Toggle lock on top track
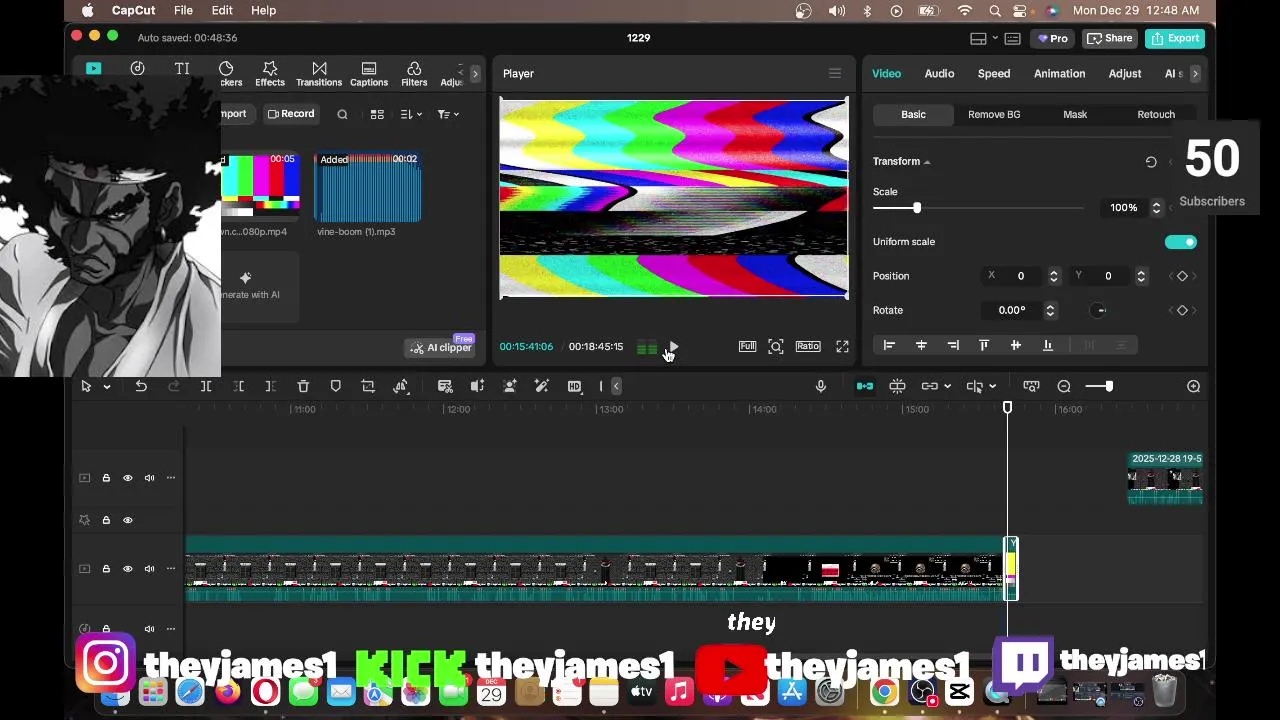The height and width of the screenshot is (720, 1280). point(106,478)
